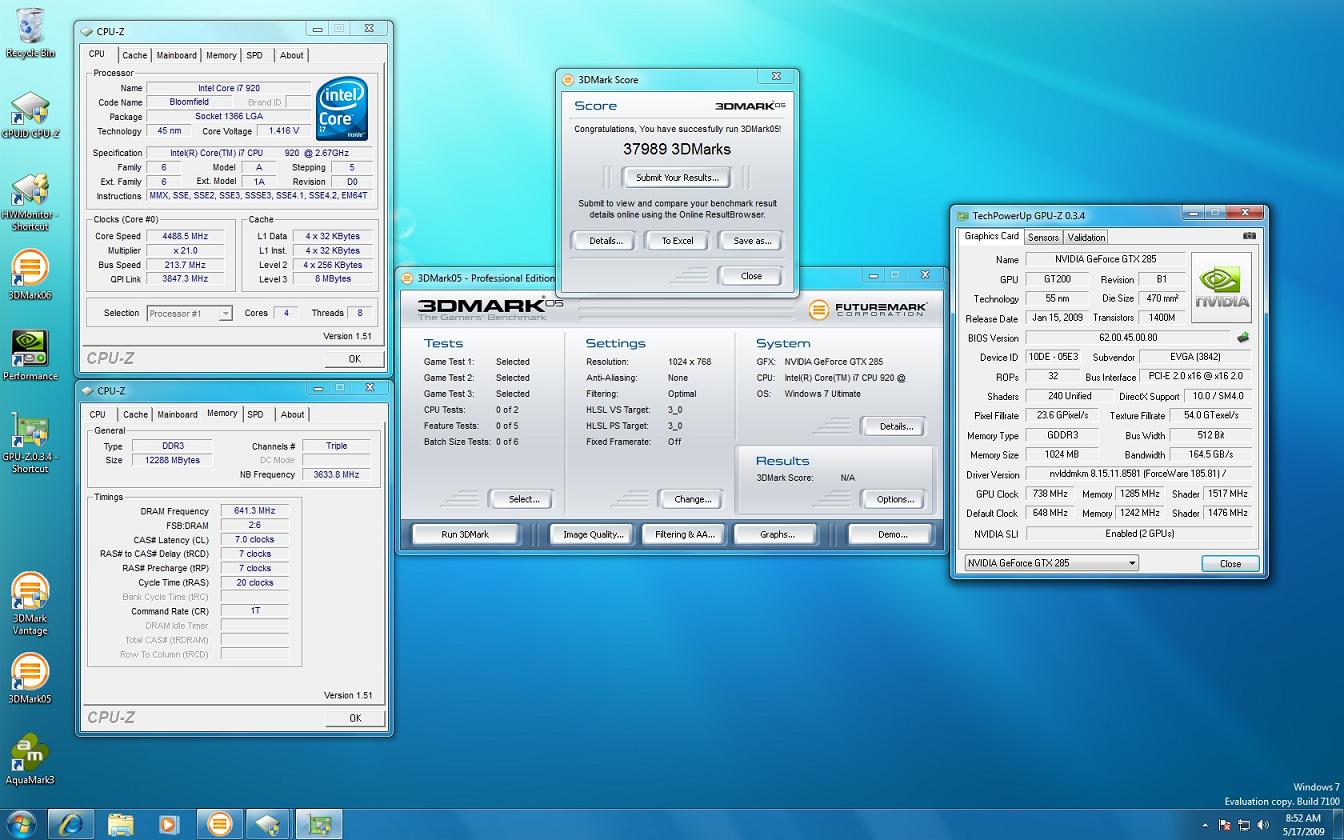Open the Sensors tab in GPU-Z
This screenshot has height=840, width=1344.
pos(1043,237)
